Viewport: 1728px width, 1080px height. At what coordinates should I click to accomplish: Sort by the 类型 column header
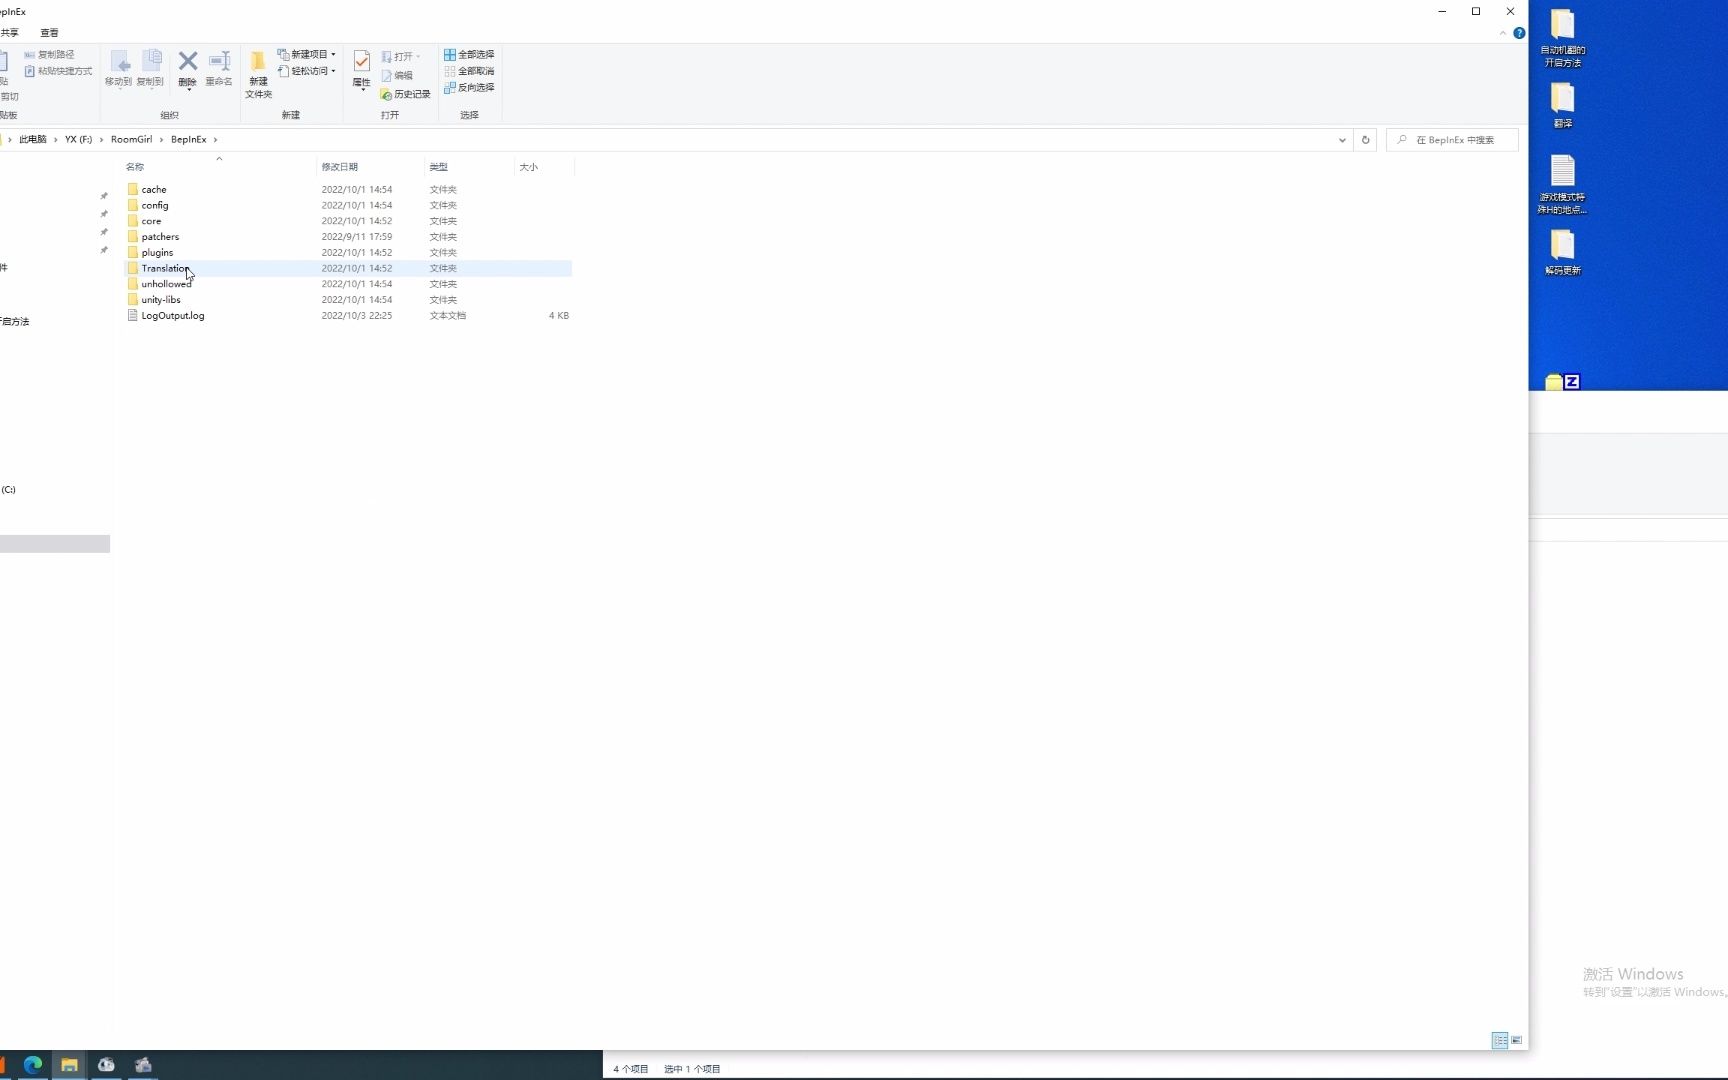pos(469,167)
